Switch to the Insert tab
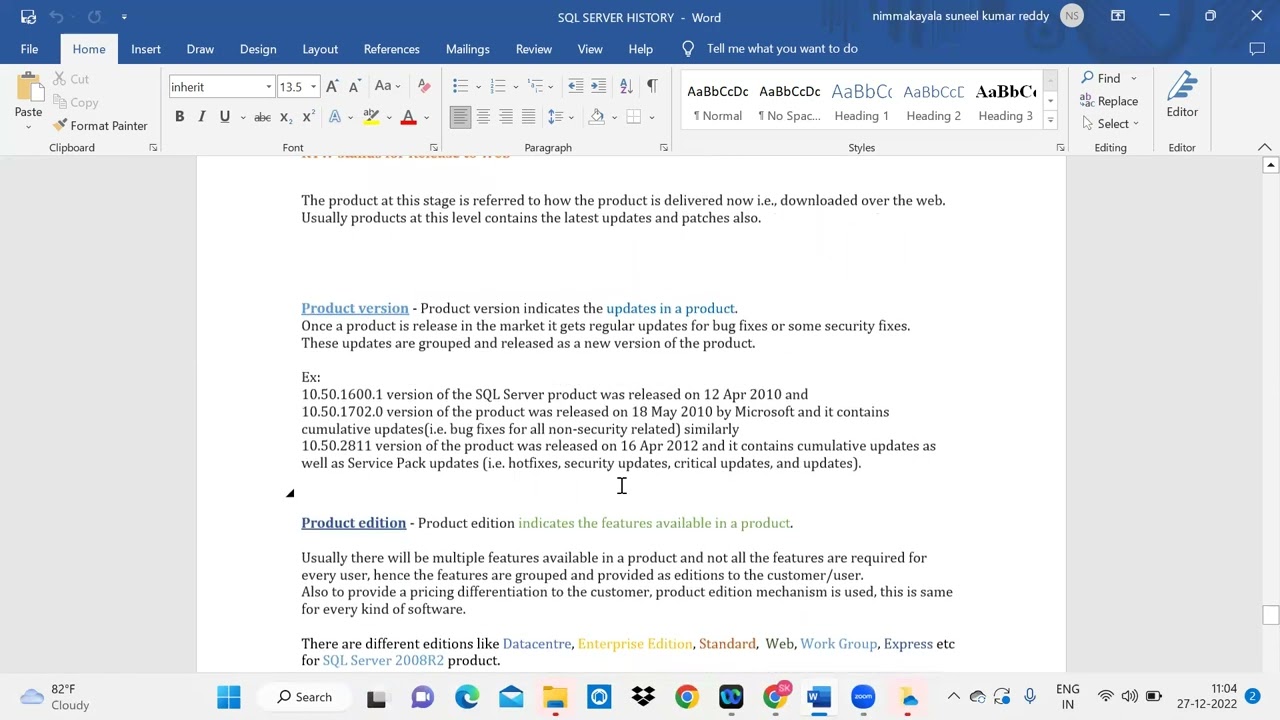The height and width of the screenshot is (720, 1280). 146,49
